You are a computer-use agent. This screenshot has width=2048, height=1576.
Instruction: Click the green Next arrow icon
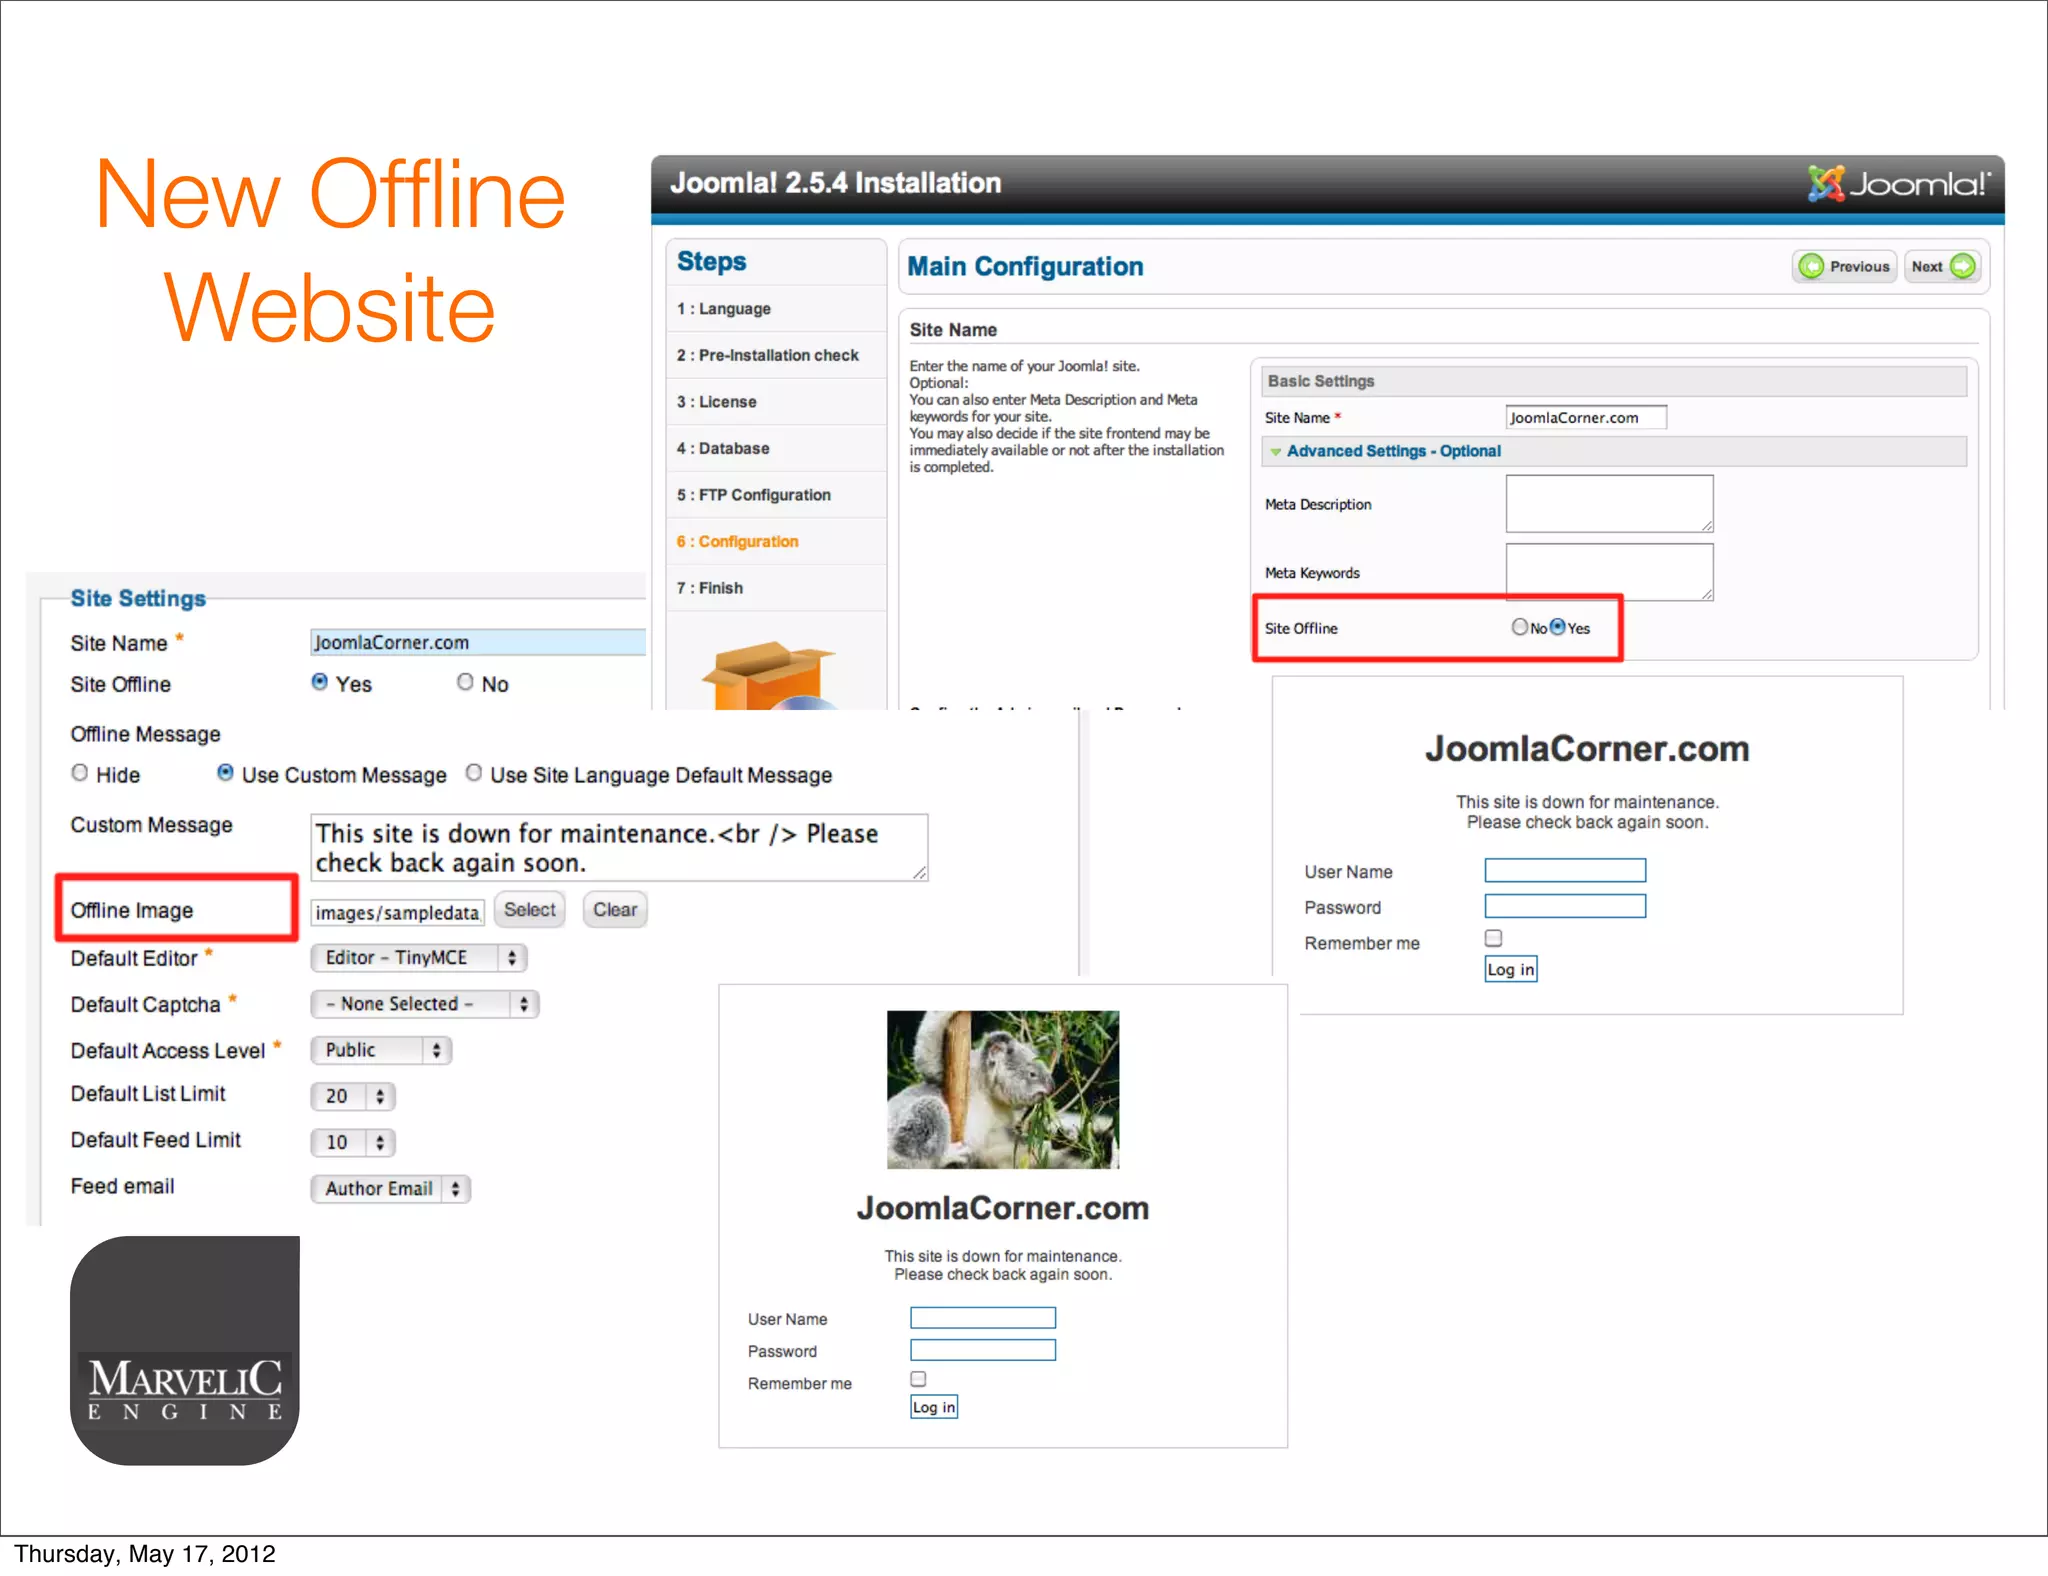pos(1963,266)
